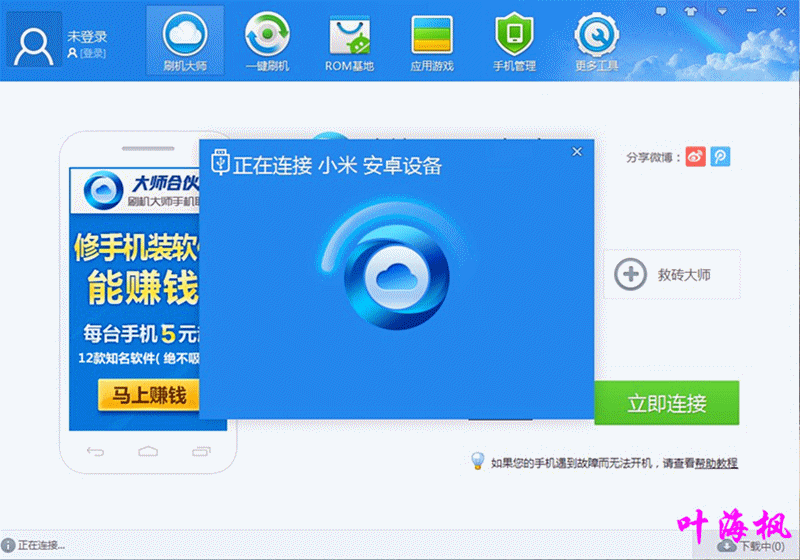Share to Sina Weibo icon
This screenshot has height=560, width=800.
point(695,157)
